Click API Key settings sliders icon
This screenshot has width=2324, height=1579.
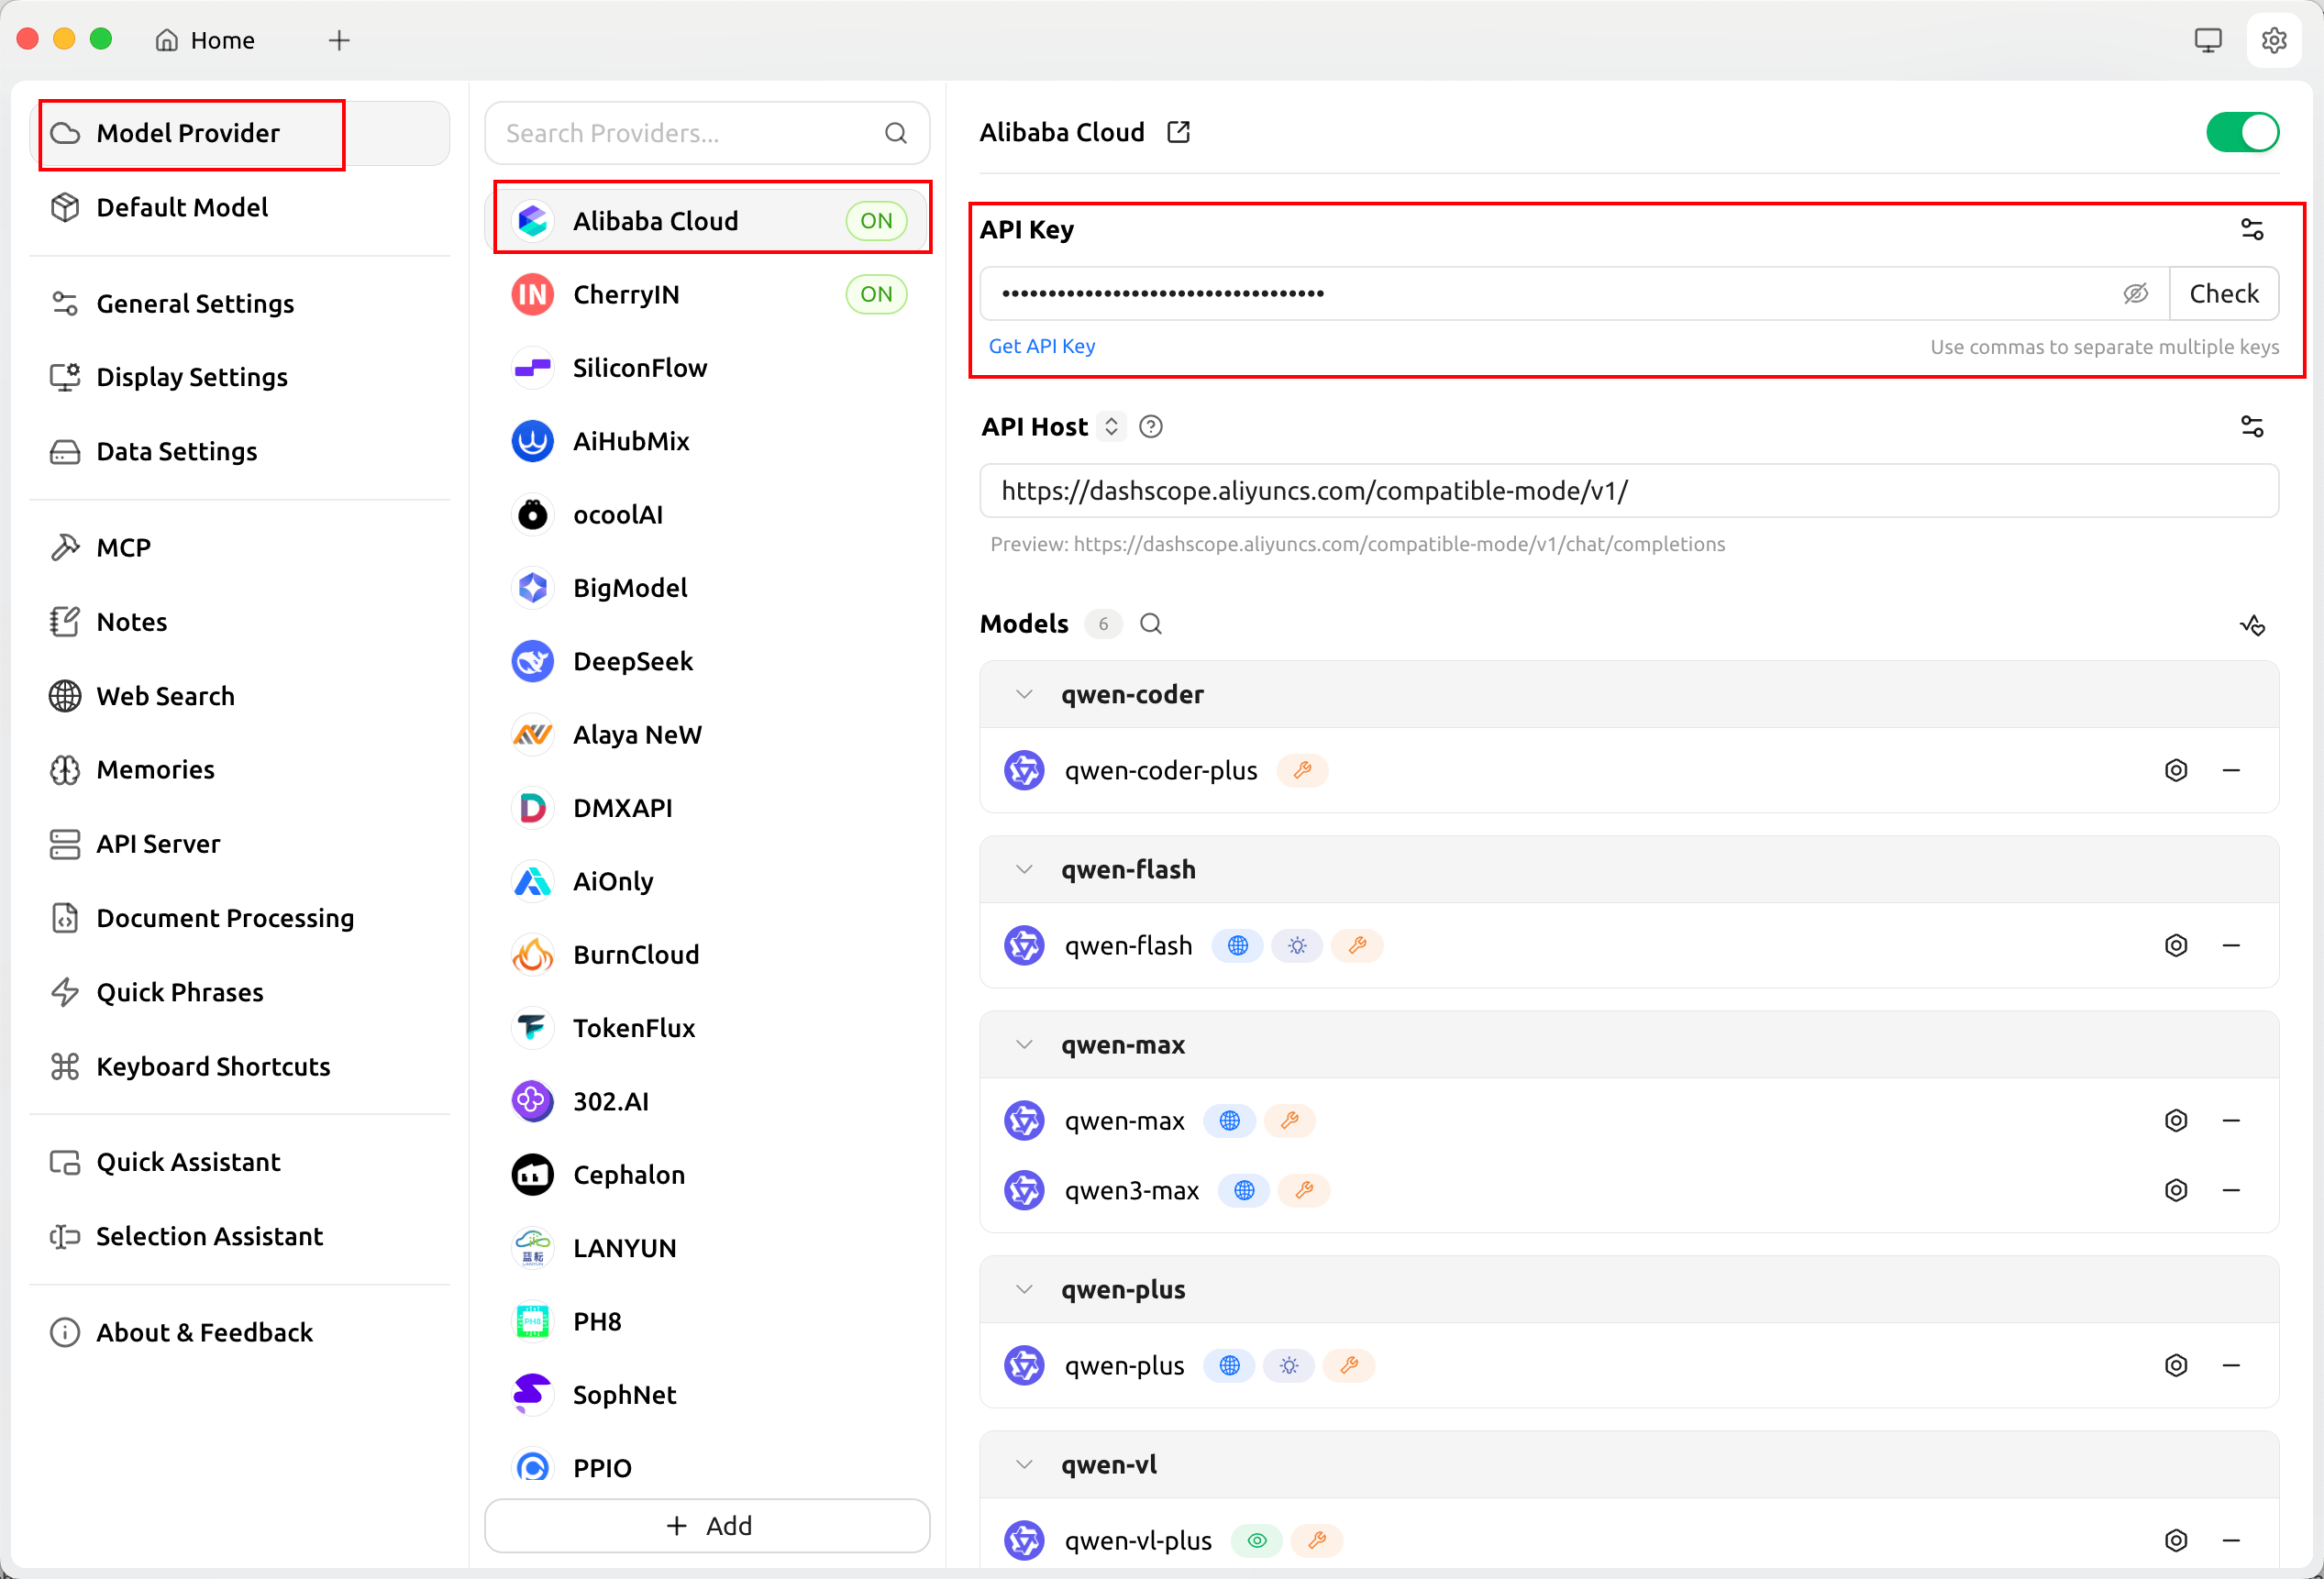coord(2251,229)
